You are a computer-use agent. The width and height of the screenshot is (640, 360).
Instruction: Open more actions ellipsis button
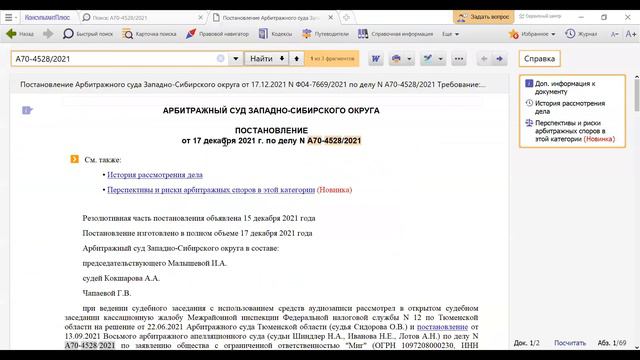[459, 59]
